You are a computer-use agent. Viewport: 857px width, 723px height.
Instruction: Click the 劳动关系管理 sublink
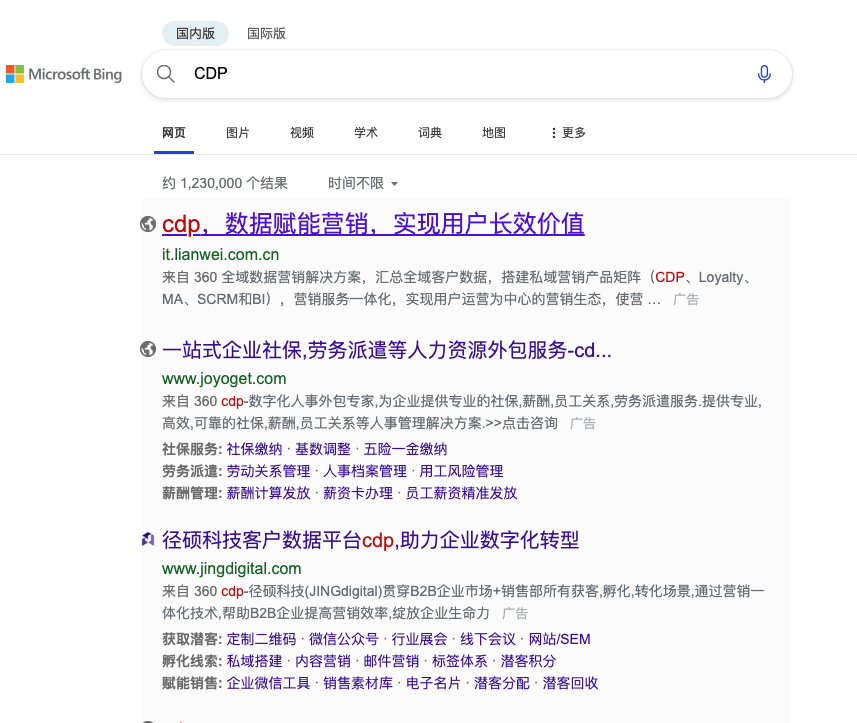[x=268, y=471]
